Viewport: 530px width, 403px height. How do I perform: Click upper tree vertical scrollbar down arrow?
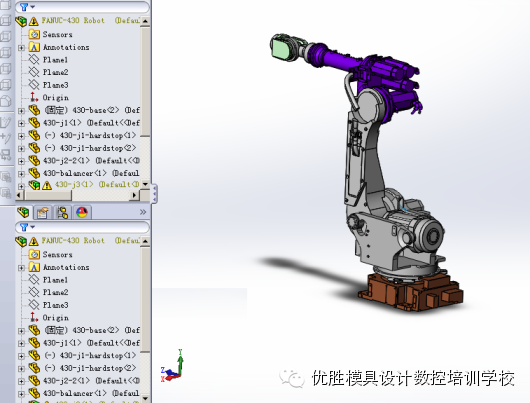[x=145, y=185]
